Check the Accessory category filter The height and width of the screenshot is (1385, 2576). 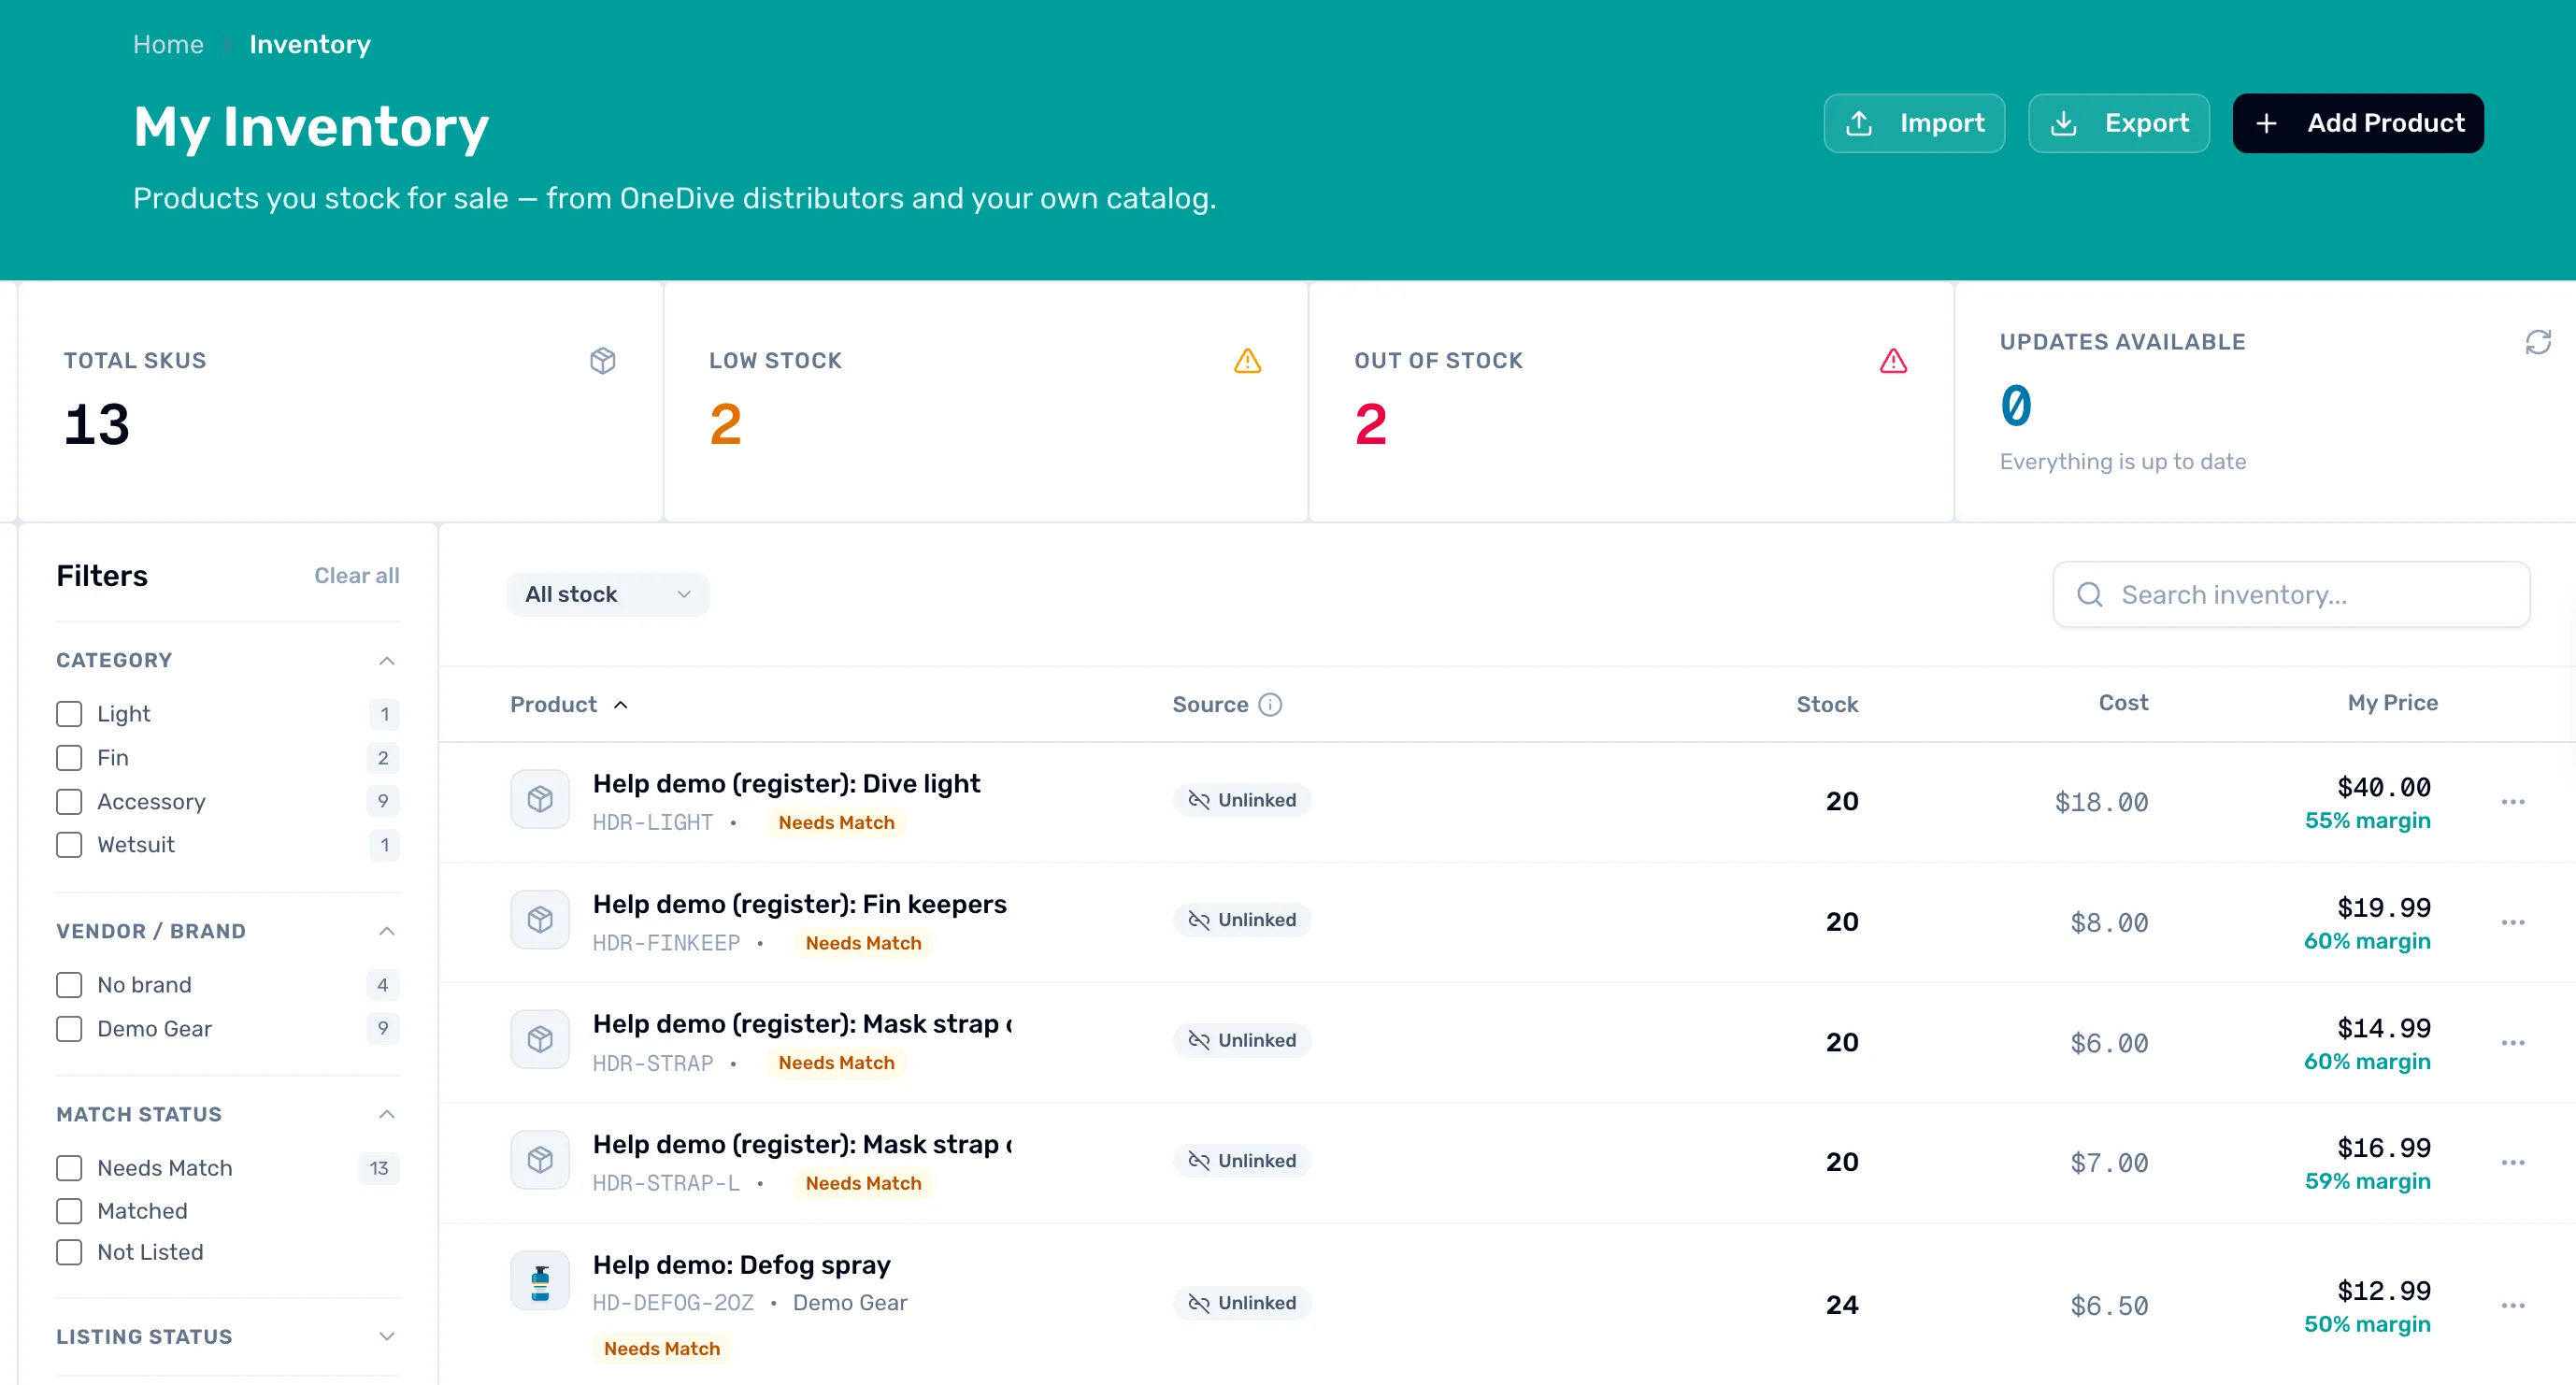69,802
